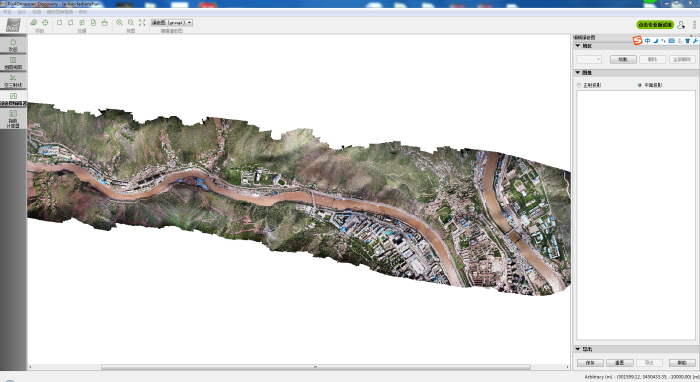Open the first menu bar item
The image size is (700, 382).
[7, 12]
